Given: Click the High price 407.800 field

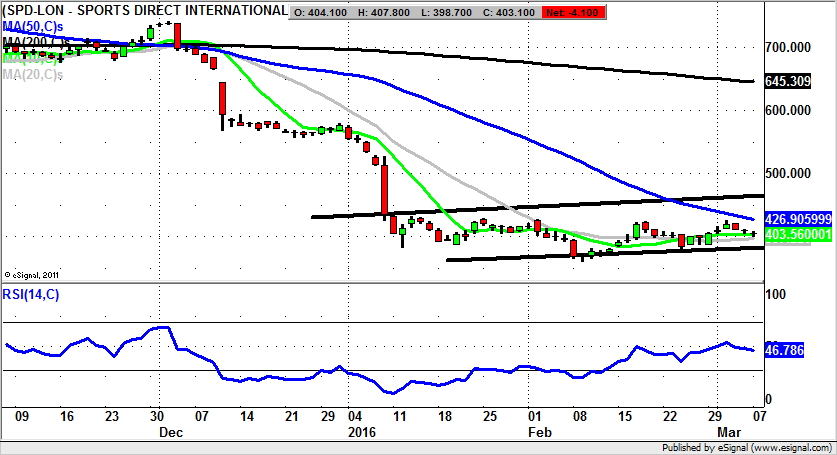Looking at the screenshot, I should click(x=392, y=12).
